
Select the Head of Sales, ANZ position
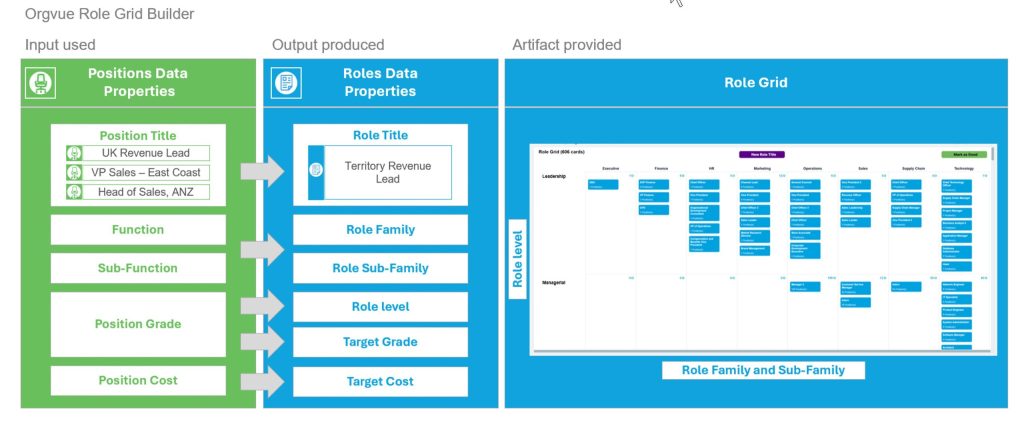(138, 192)
